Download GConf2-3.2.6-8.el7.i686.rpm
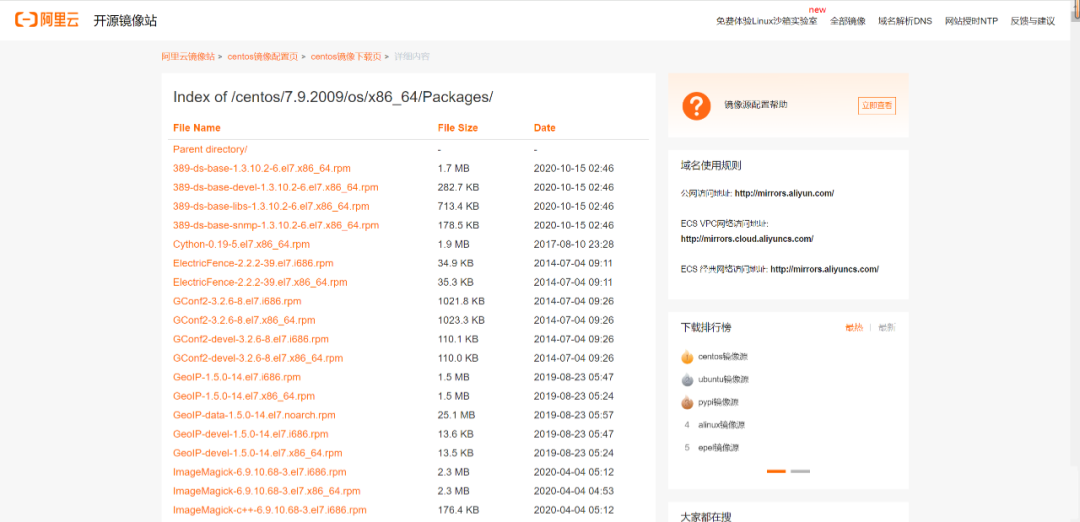The image size is (1080, 522). pyautogui.click(x=237, y=301)
